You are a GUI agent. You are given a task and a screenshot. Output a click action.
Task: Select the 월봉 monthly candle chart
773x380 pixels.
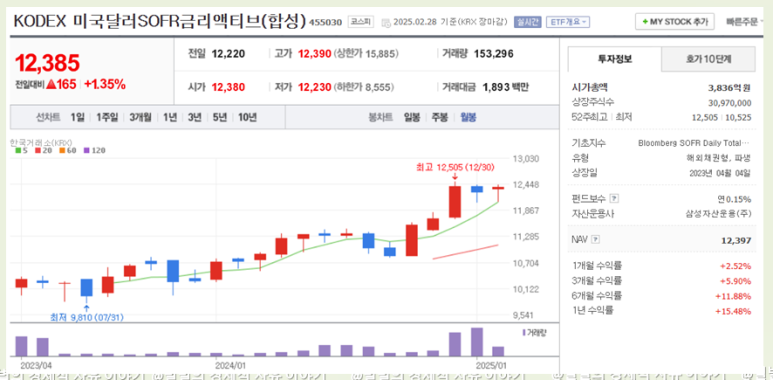468,117
